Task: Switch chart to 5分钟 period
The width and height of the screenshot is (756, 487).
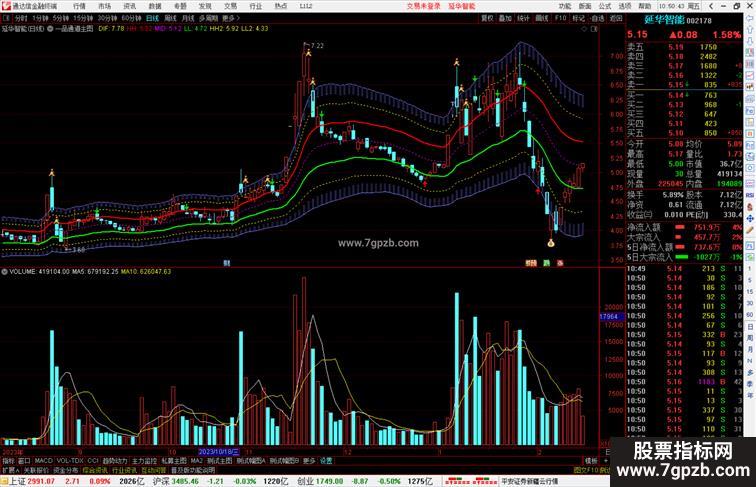Action: pos(61,18)
